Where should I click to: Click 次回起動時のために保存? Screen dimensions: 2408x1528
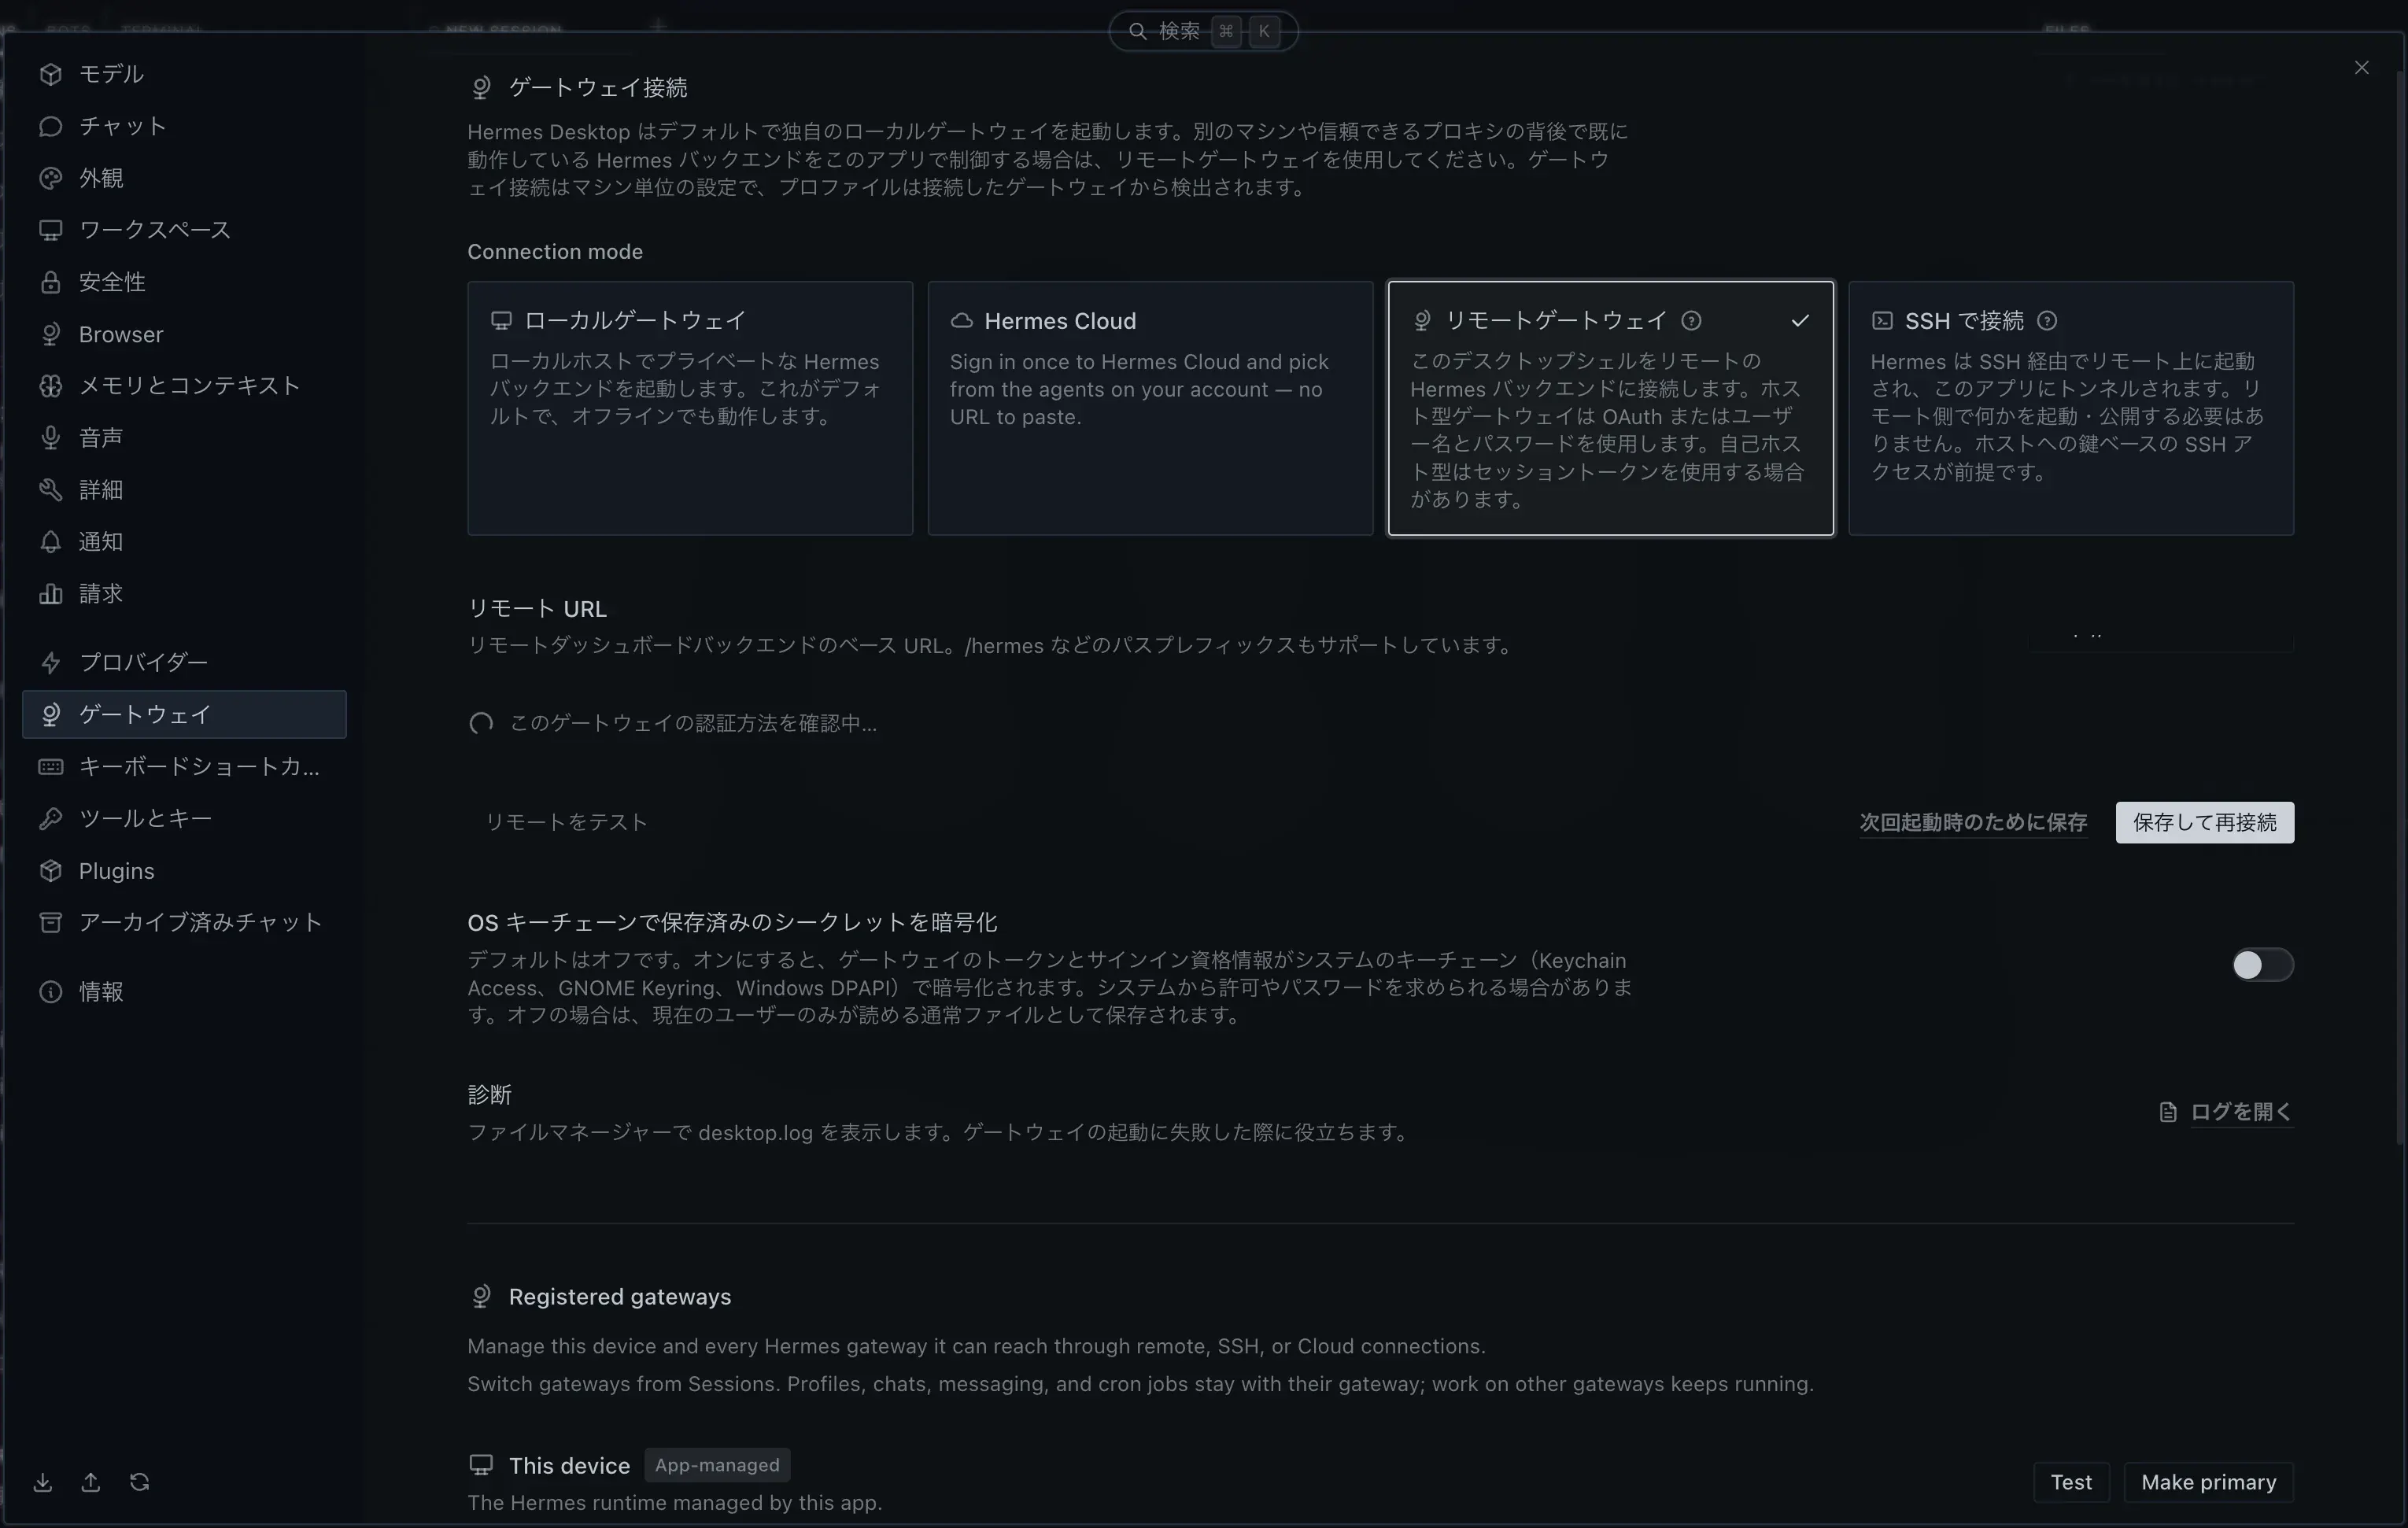1973,822
